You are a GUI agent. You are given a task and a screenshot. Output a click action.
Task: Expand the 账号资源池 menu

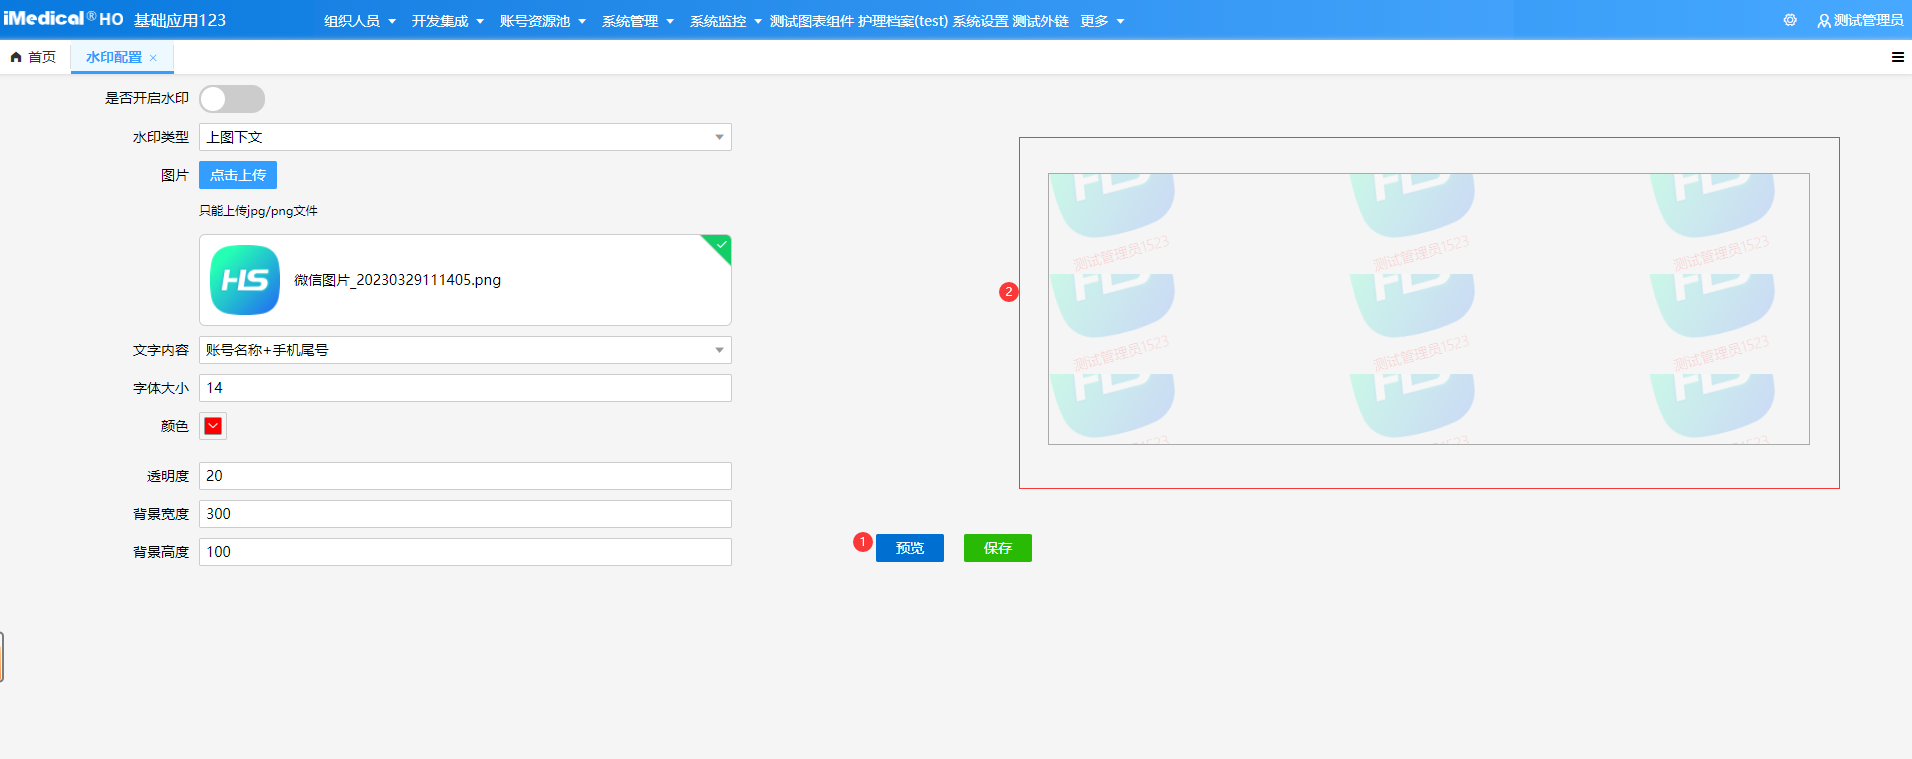[x=543, y=21]
